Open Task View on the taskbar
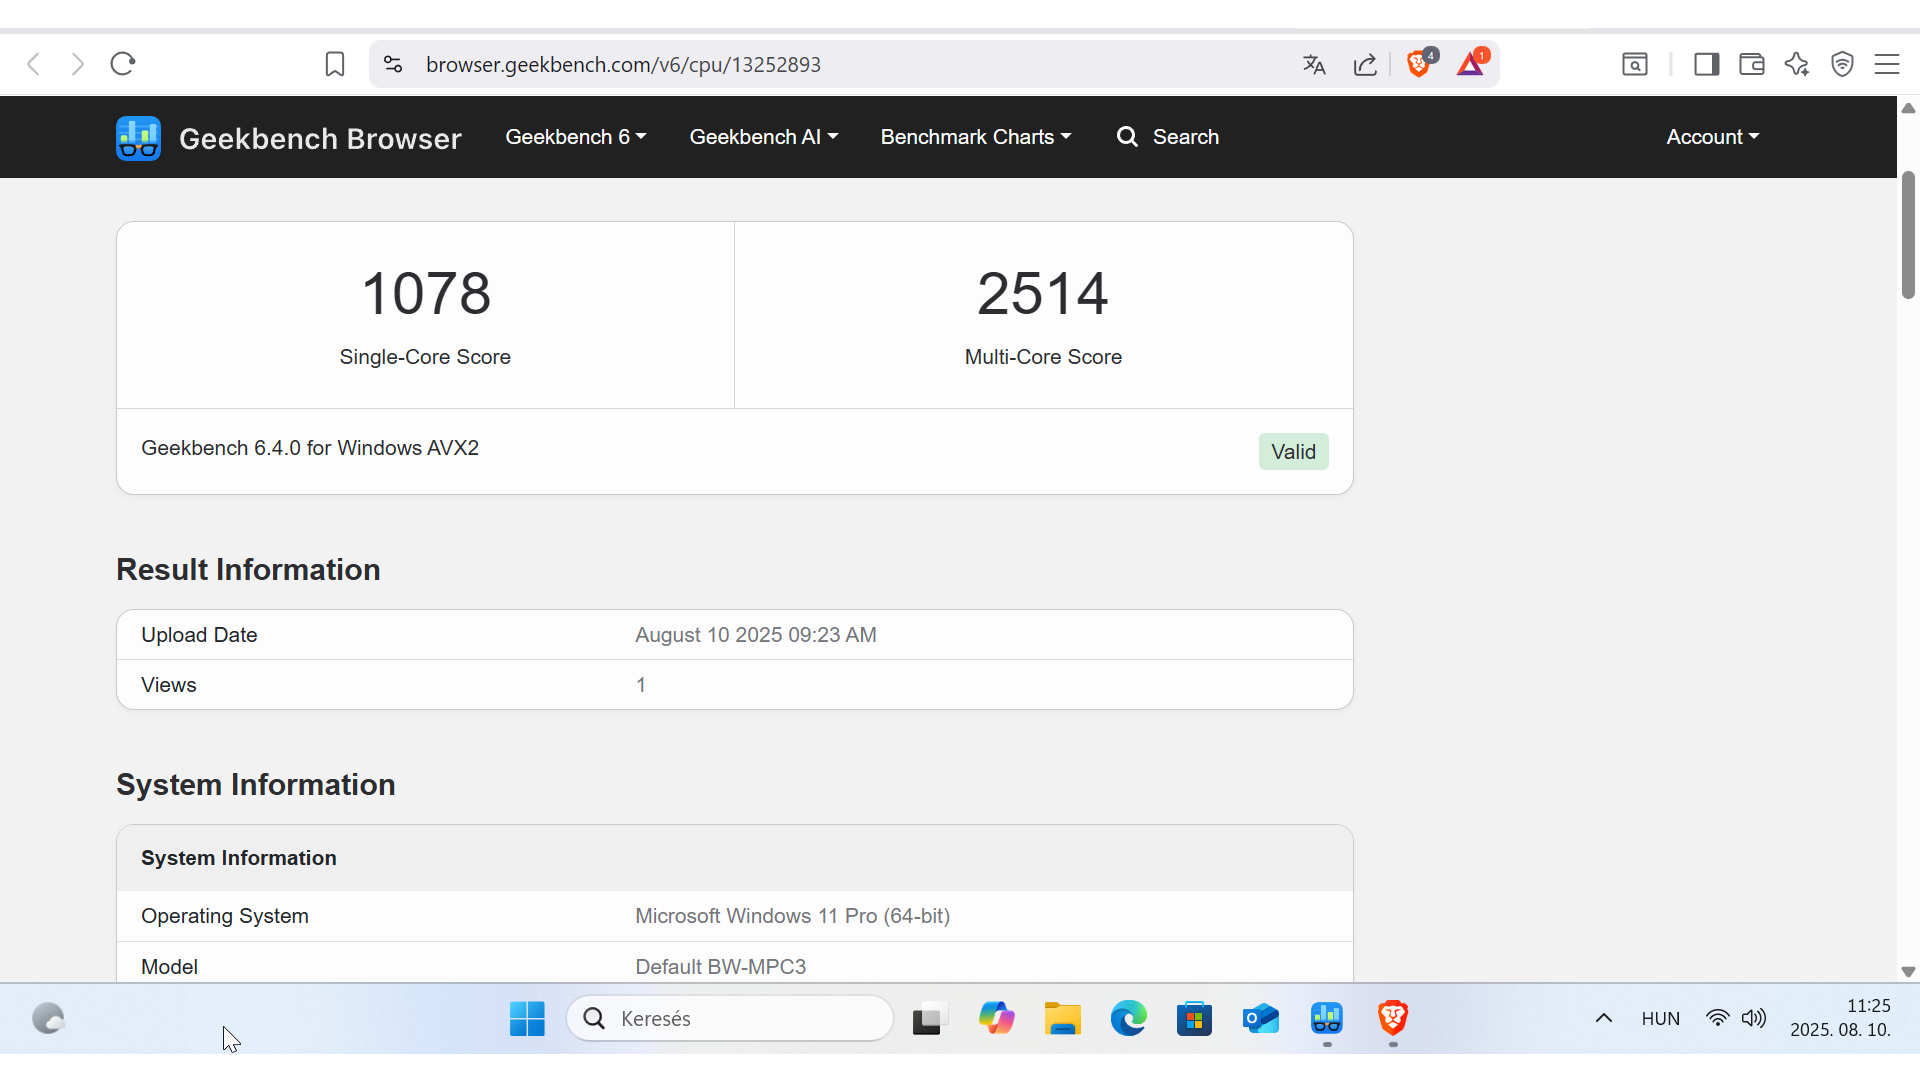The height and width of the screenshot is (1080, 1920). pos(929,1019)
